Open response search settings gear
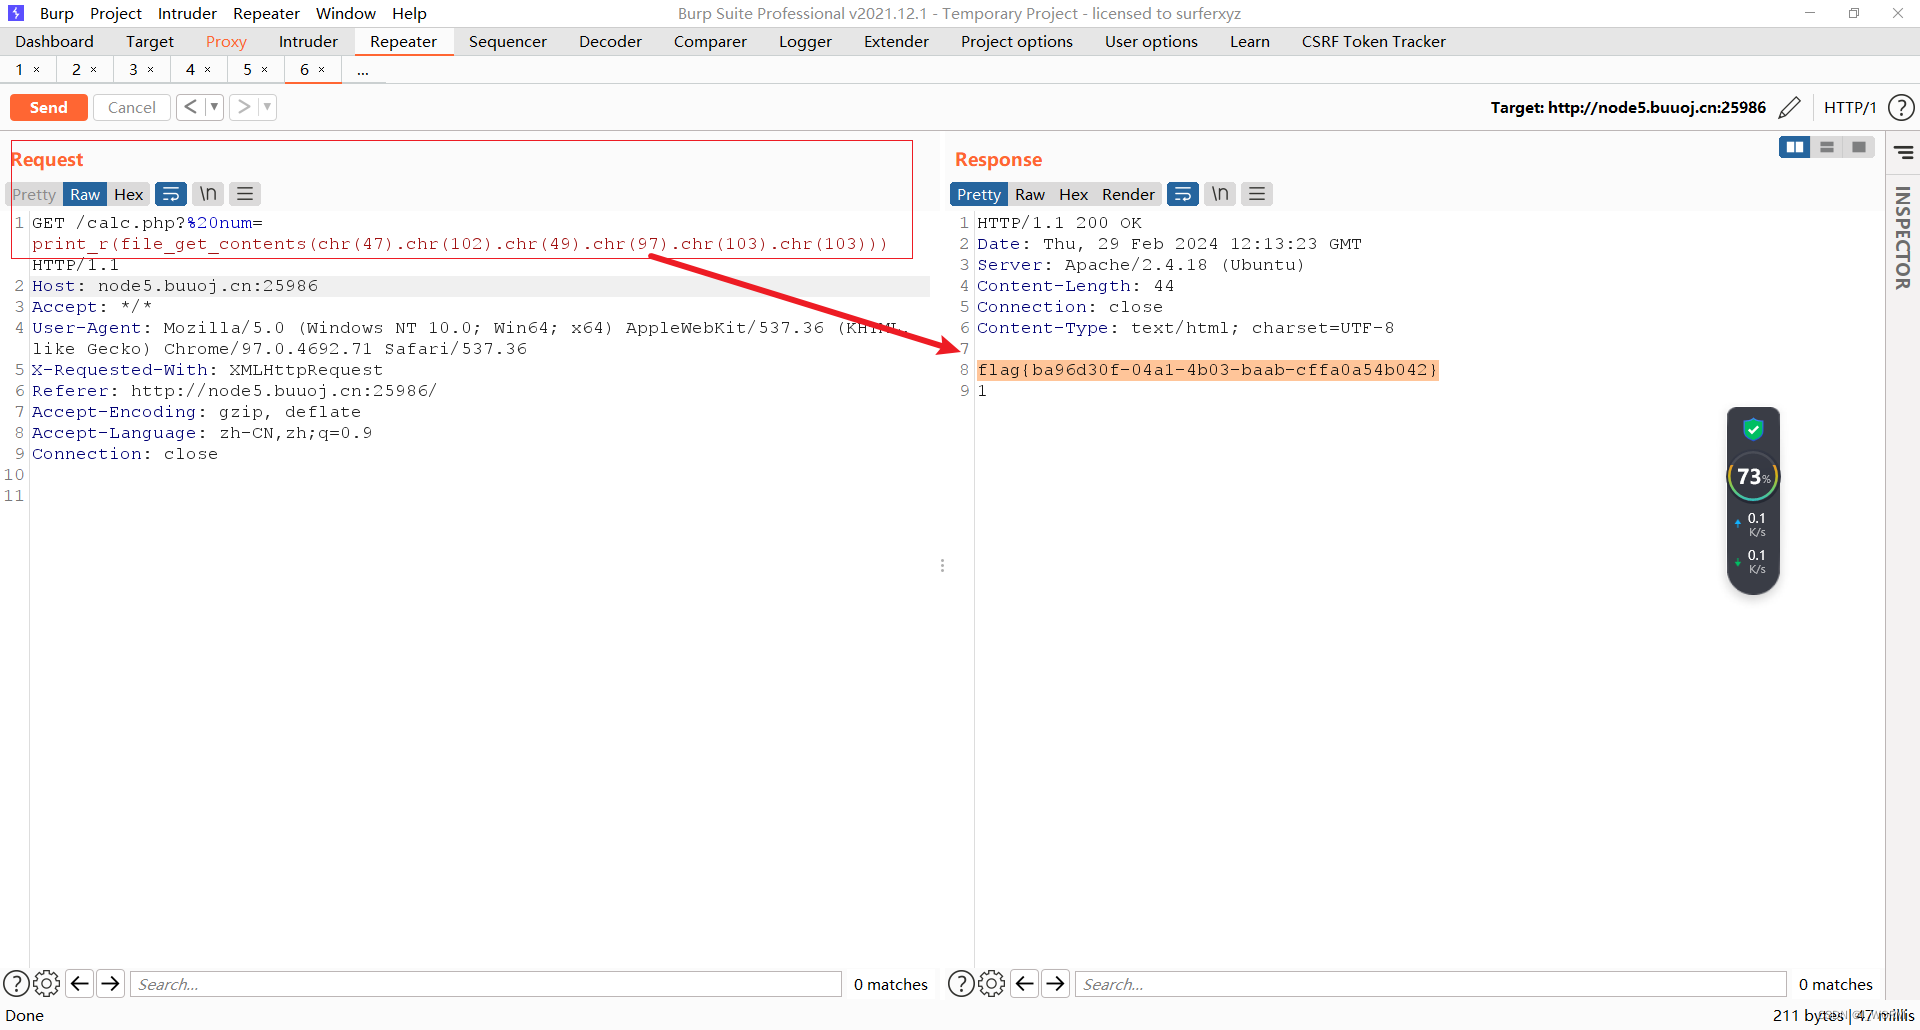The height and width of the screenshot is (1030, 1920). click(x=992, y=984)
